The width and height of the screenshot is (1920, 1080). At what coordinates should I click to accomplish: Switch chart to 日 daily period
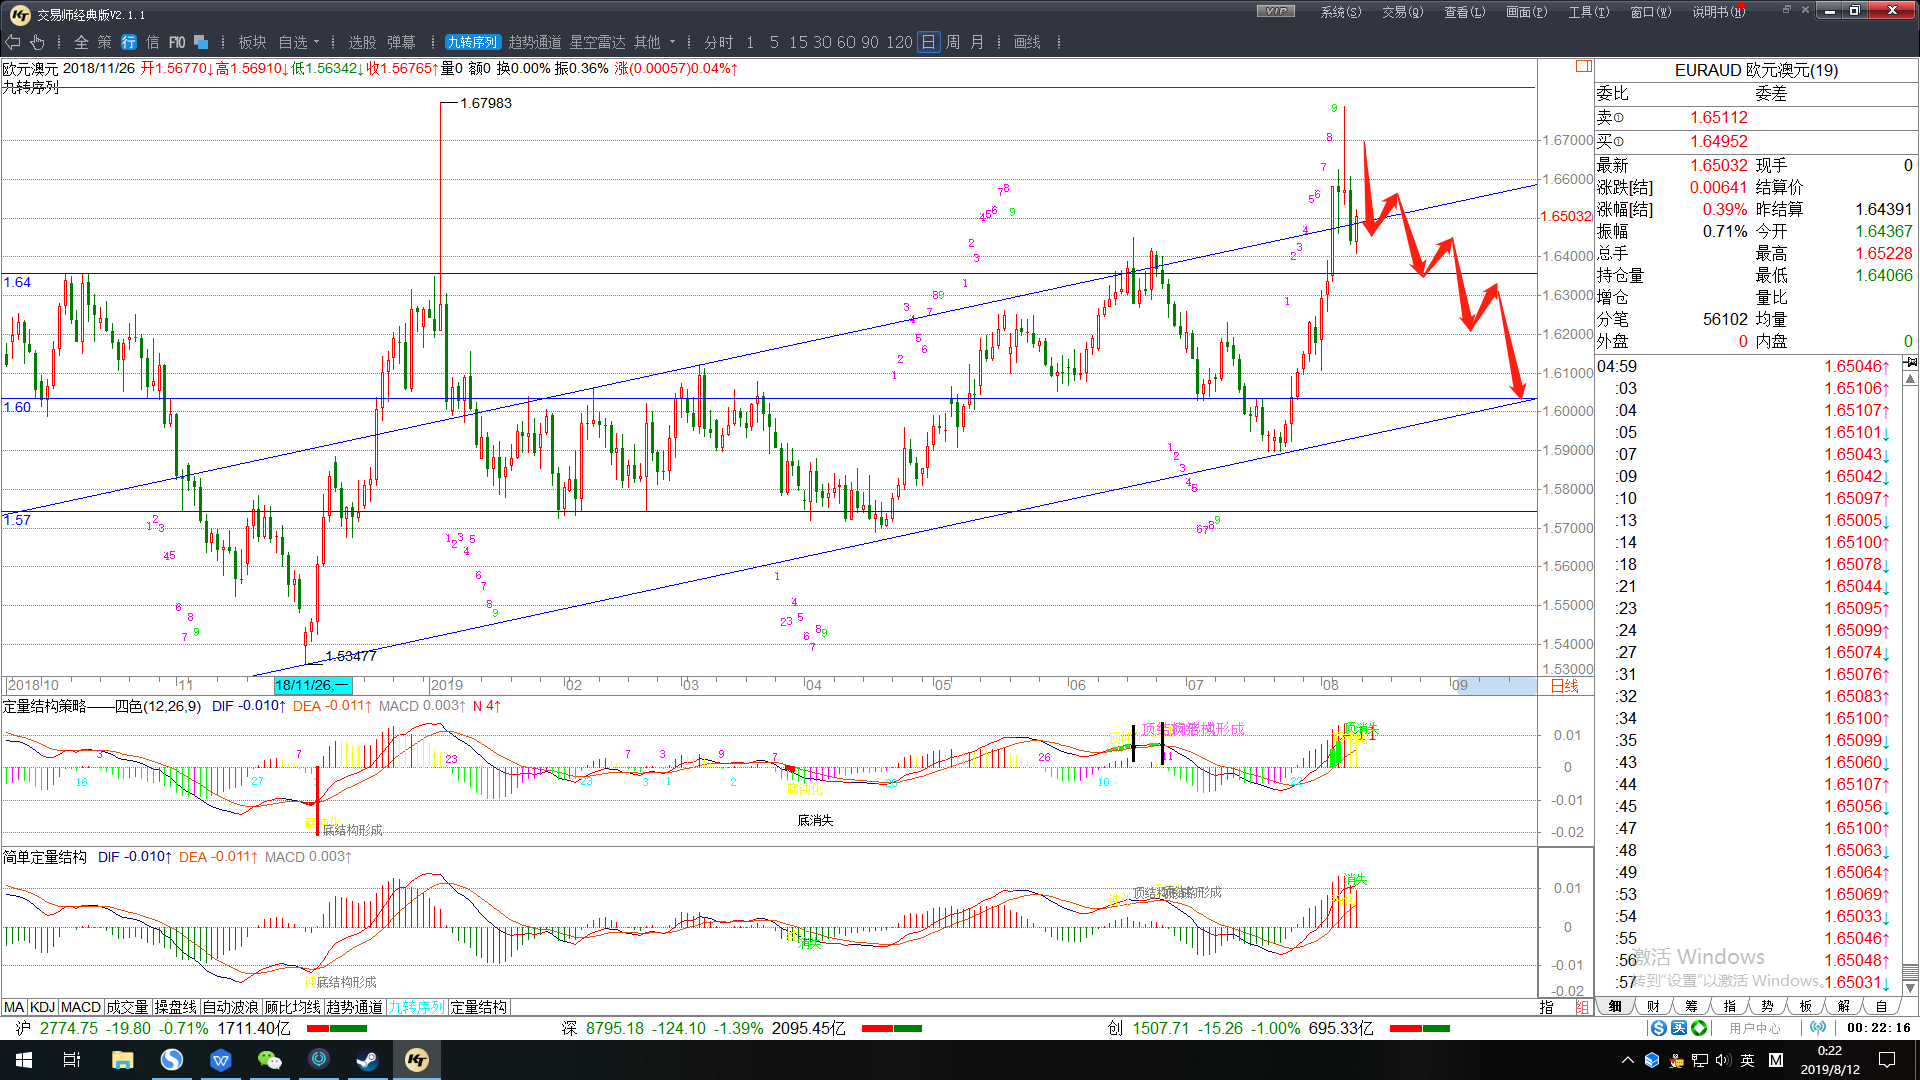(929, 42)
